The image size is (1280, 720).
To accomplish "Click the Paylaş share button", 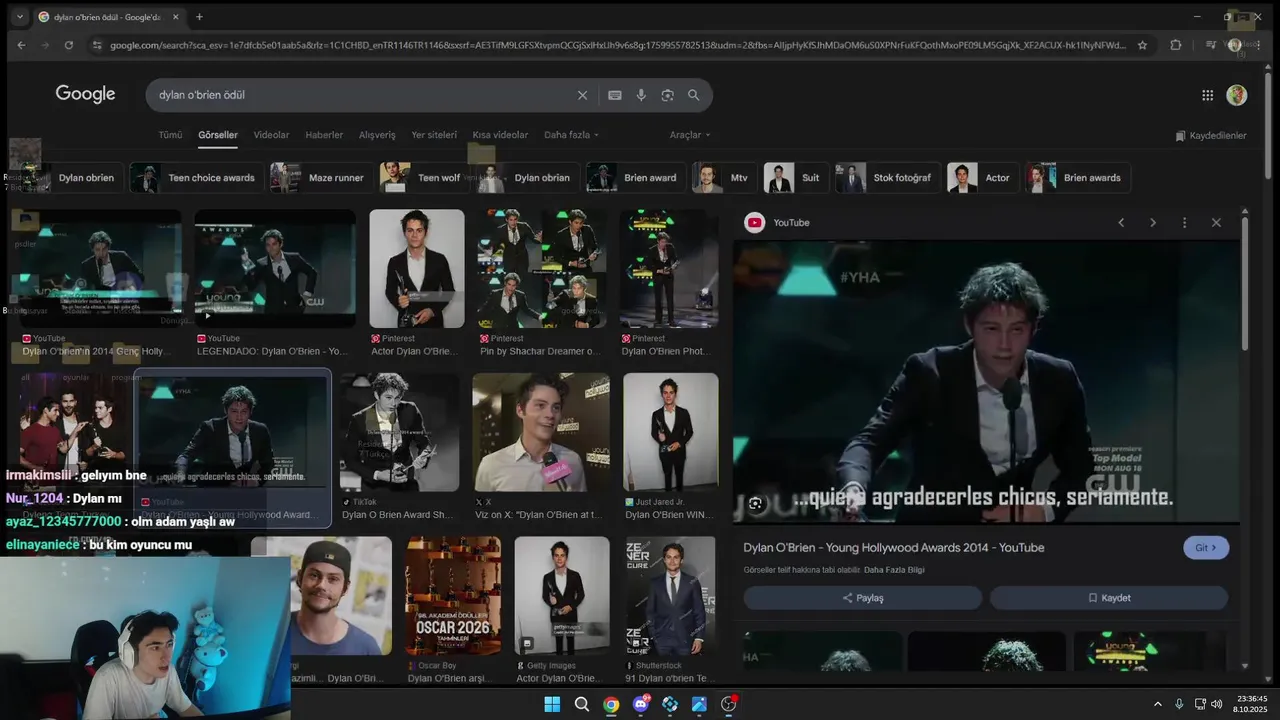I will pyautogui.click(x=863, y=598).
